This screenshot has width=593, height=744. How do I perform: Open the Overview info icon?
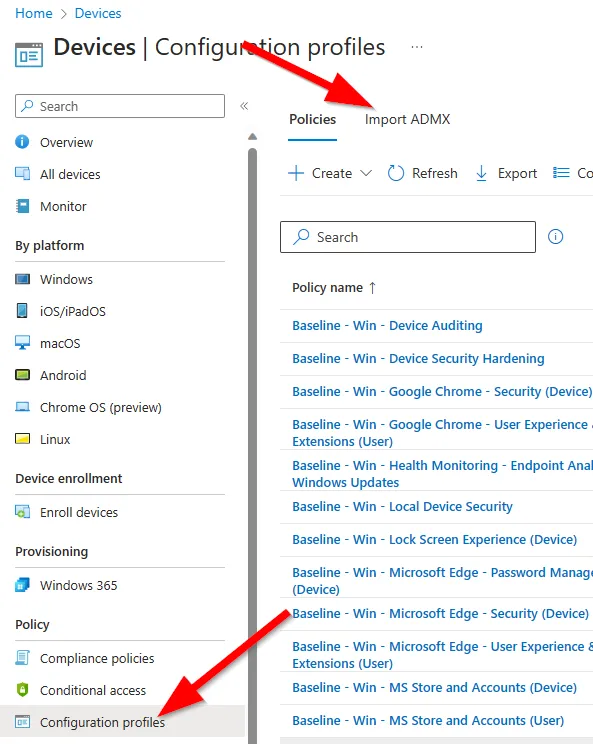tap(22, 142)
